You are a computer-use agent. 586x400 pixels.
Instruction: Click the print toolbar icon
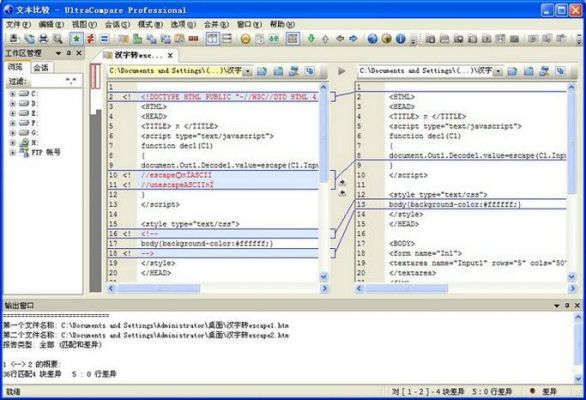[x=43, y=39]
